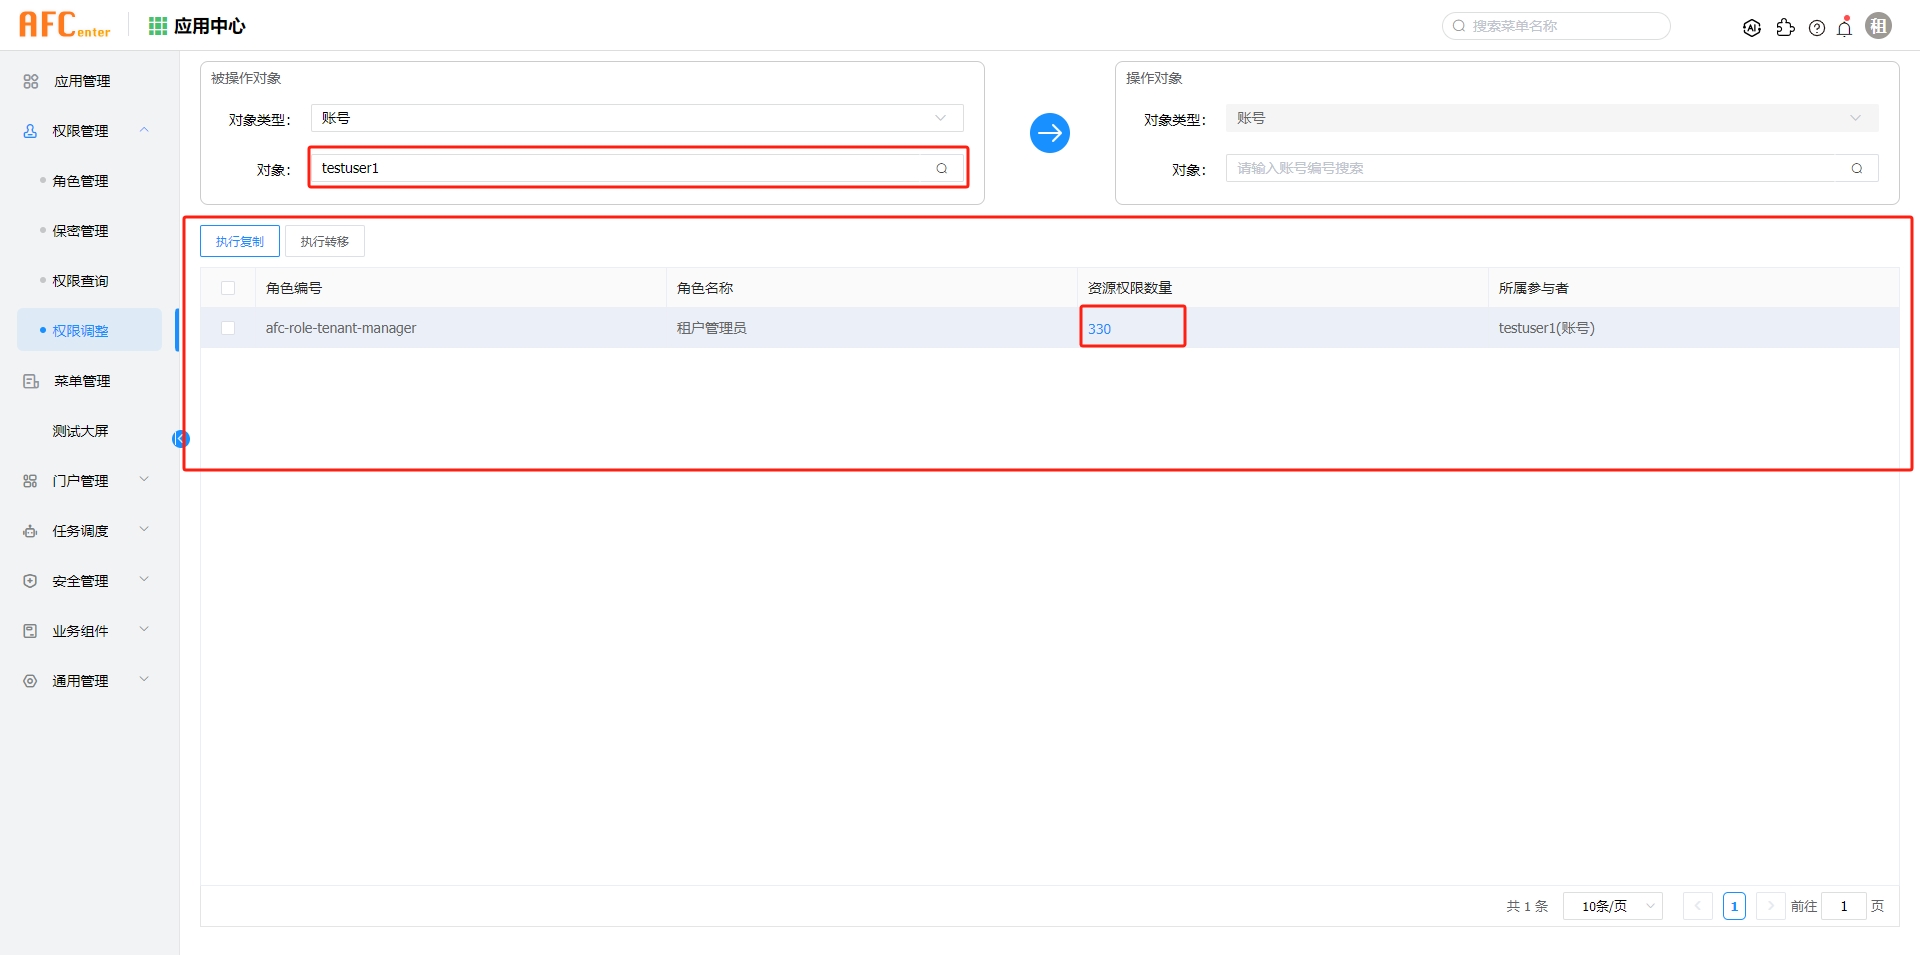Click the 安全管理 shield icon
Screen dimensions: 1920x955
pos(29,580)
